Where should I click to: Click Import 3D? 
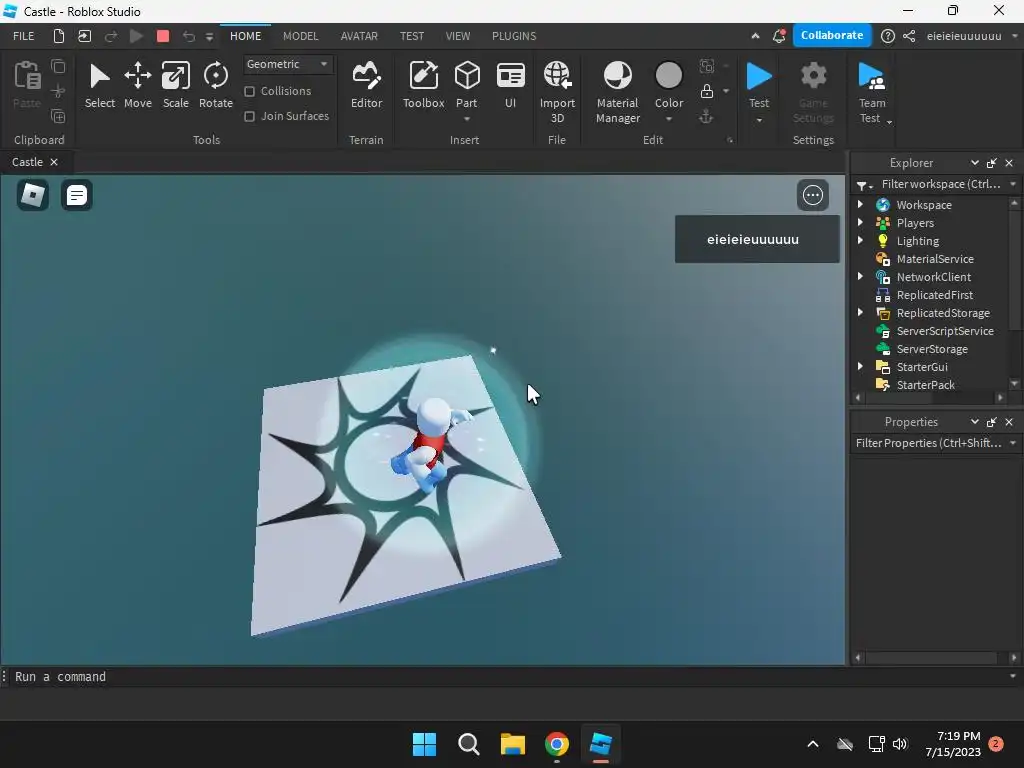557,91
